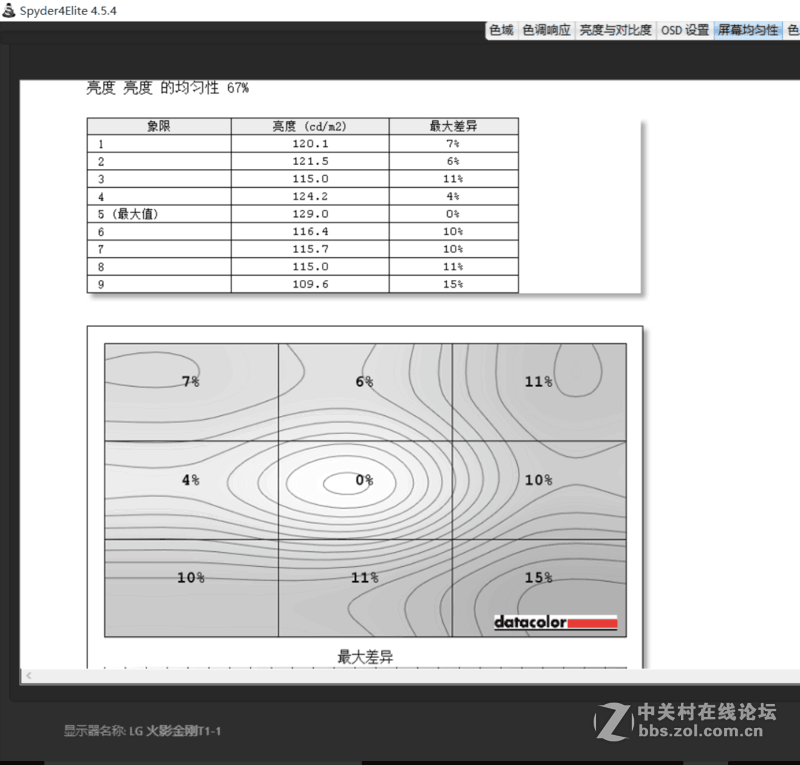Viewport: 800px width, 765px height.
Task: Click the 115.7 luminance cell
Action: click(x=310, y=249)
